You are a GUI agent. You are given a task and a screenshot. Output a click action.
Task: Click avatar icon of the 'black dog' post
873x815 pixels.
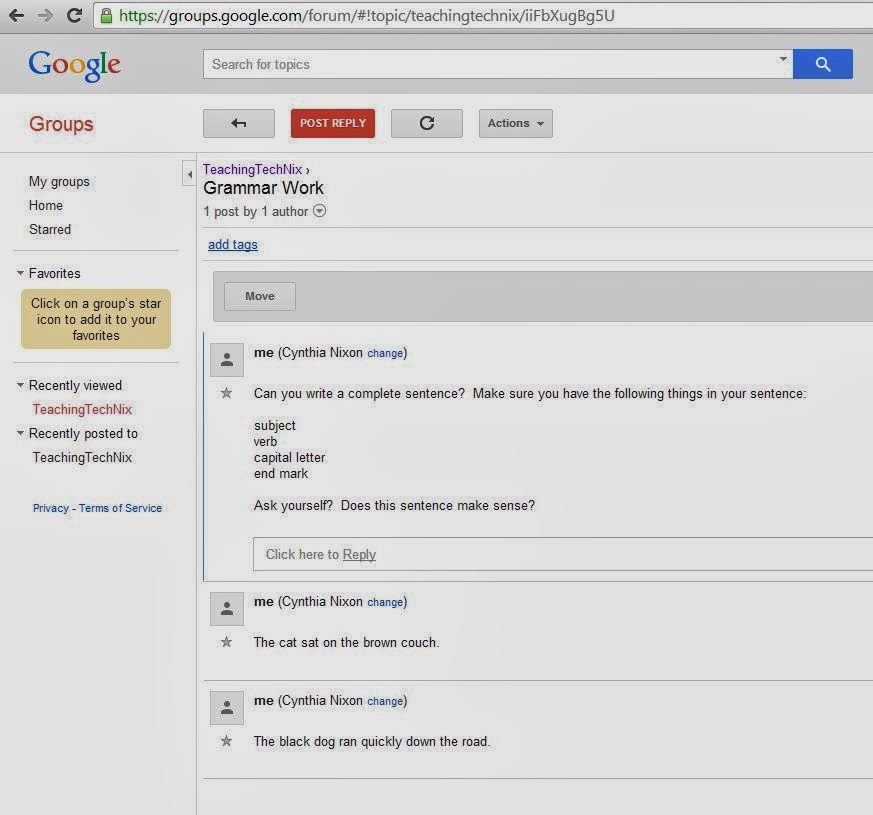coord(227,708)
